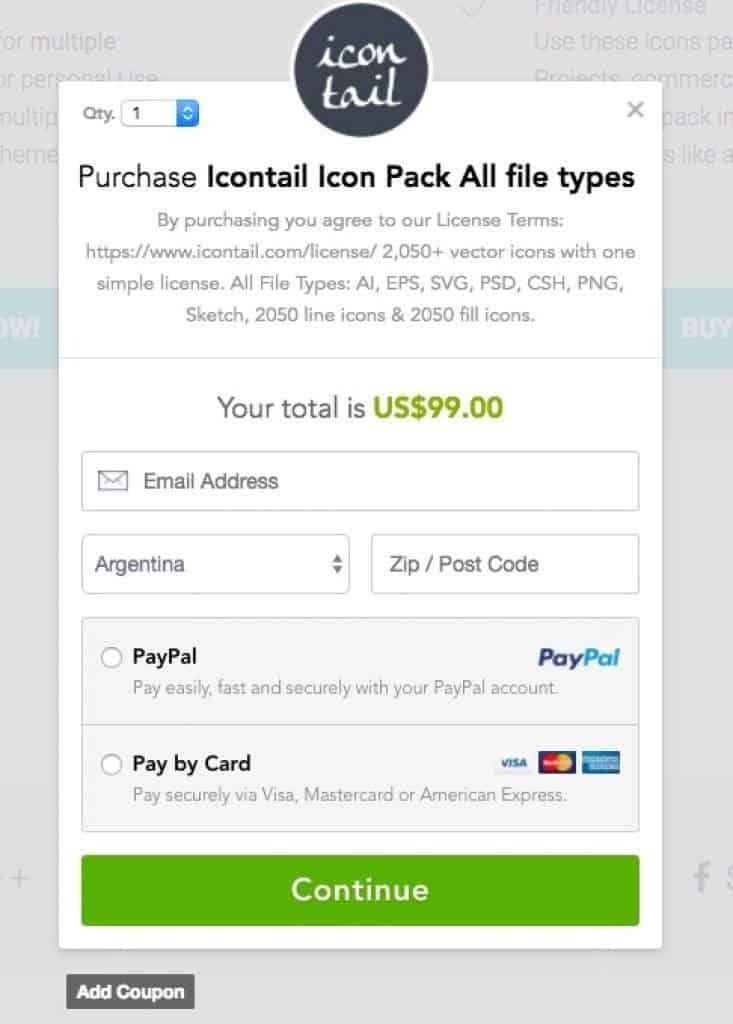Click the Facebook icon behind the dialog
This screenshot has height=1024, width=733.
[x=702, y=878]
